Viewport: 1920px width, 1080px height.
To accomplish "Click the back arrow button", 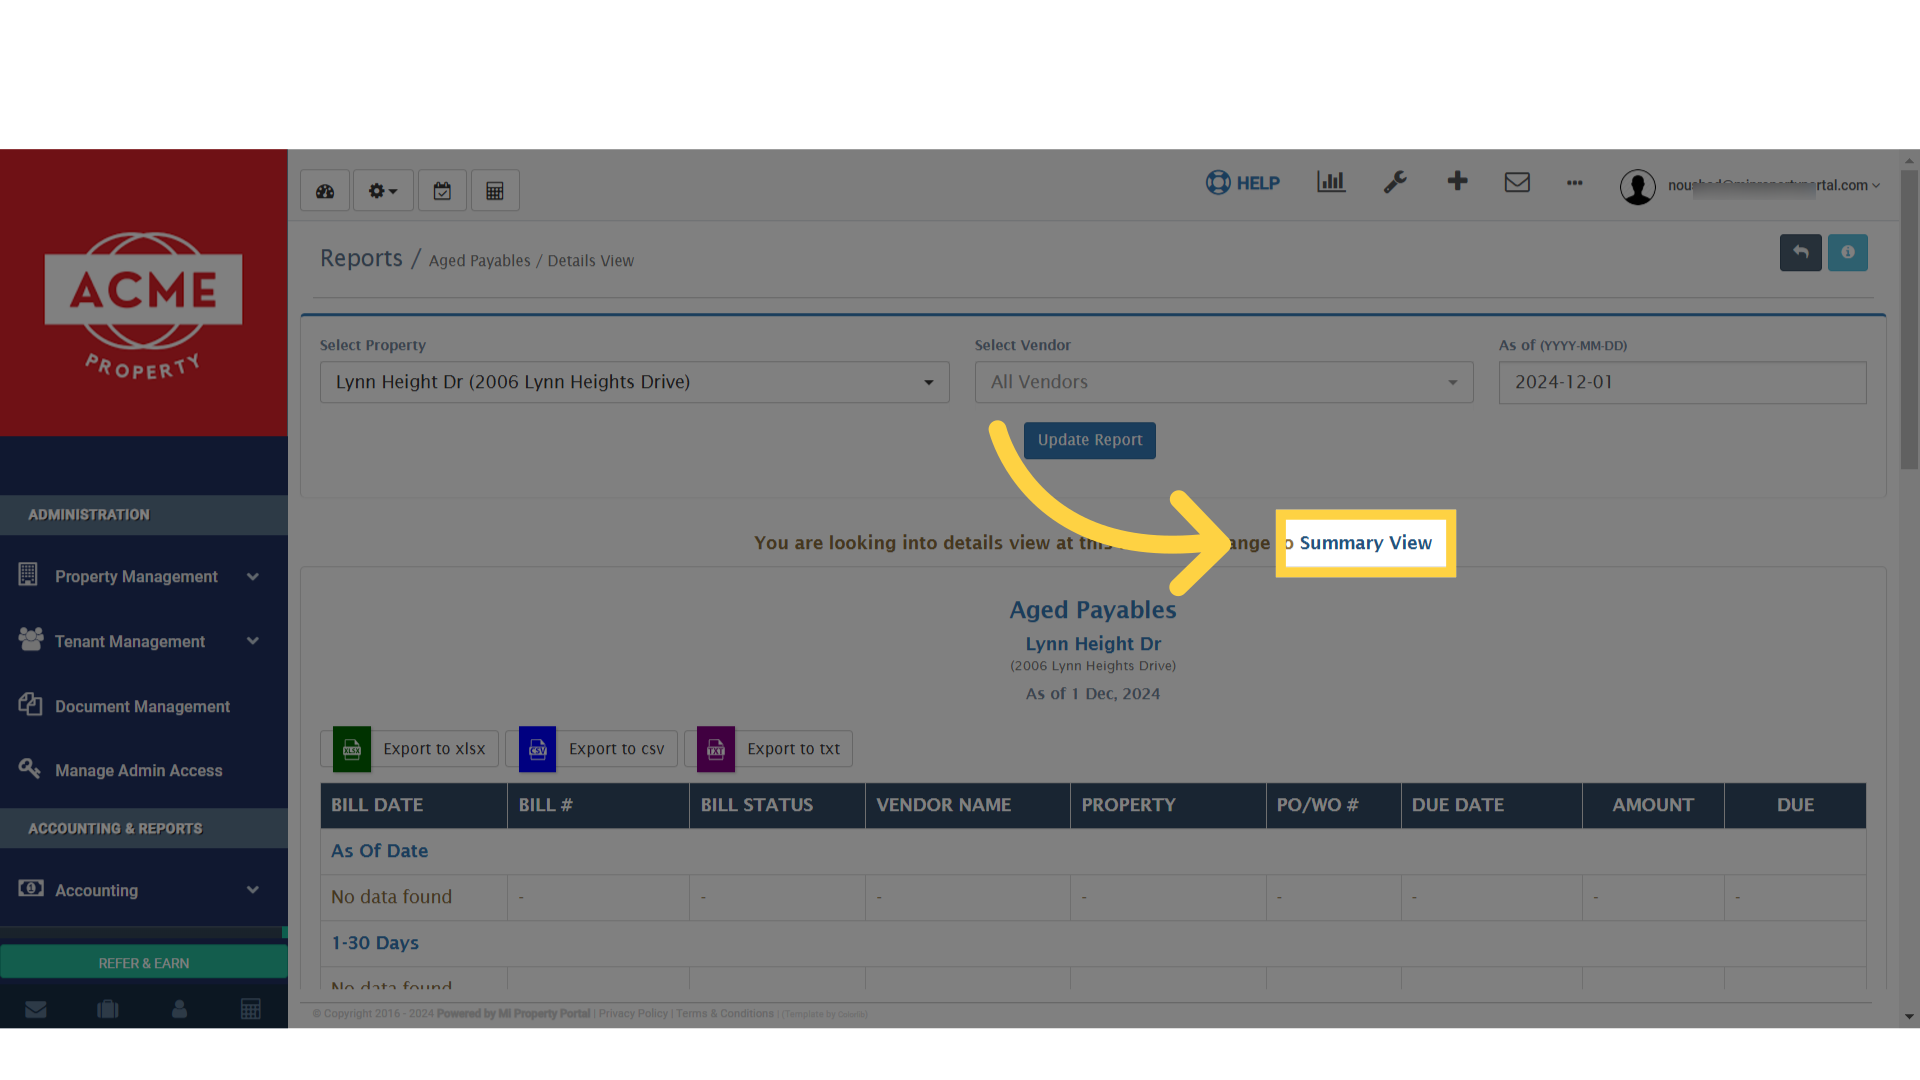I will [1800, 253].
